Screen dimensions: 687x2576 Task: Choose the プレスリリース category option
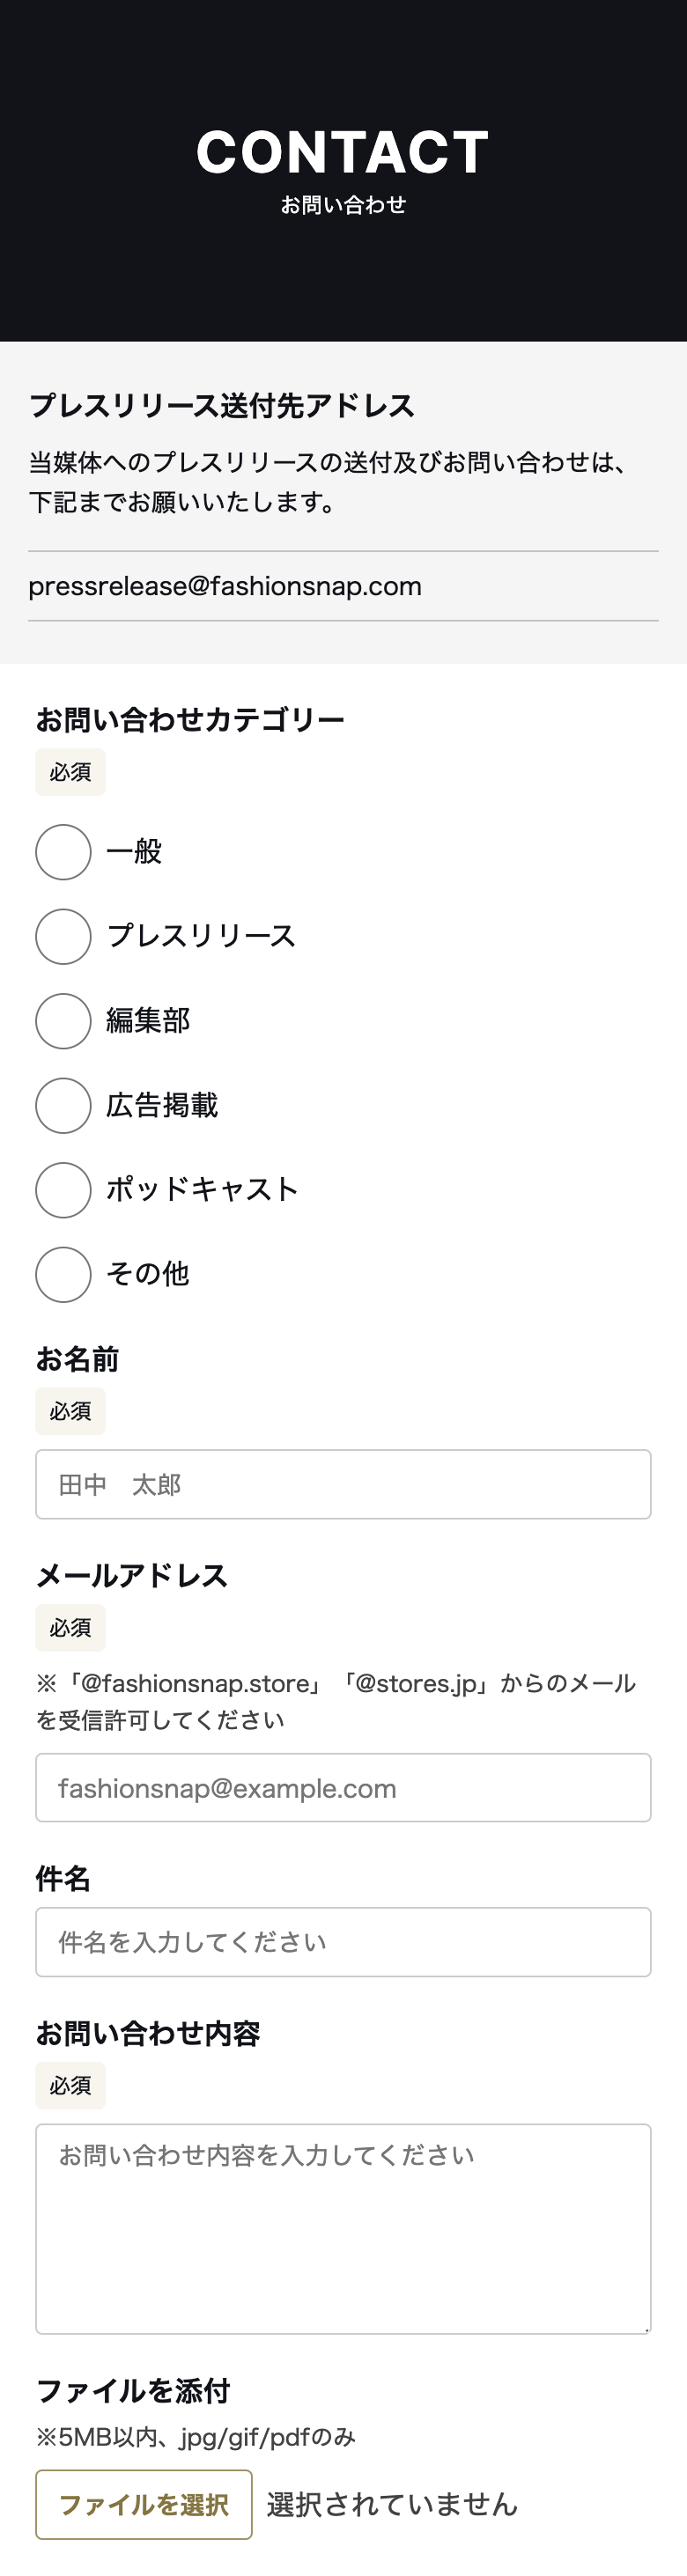[63, 936]
